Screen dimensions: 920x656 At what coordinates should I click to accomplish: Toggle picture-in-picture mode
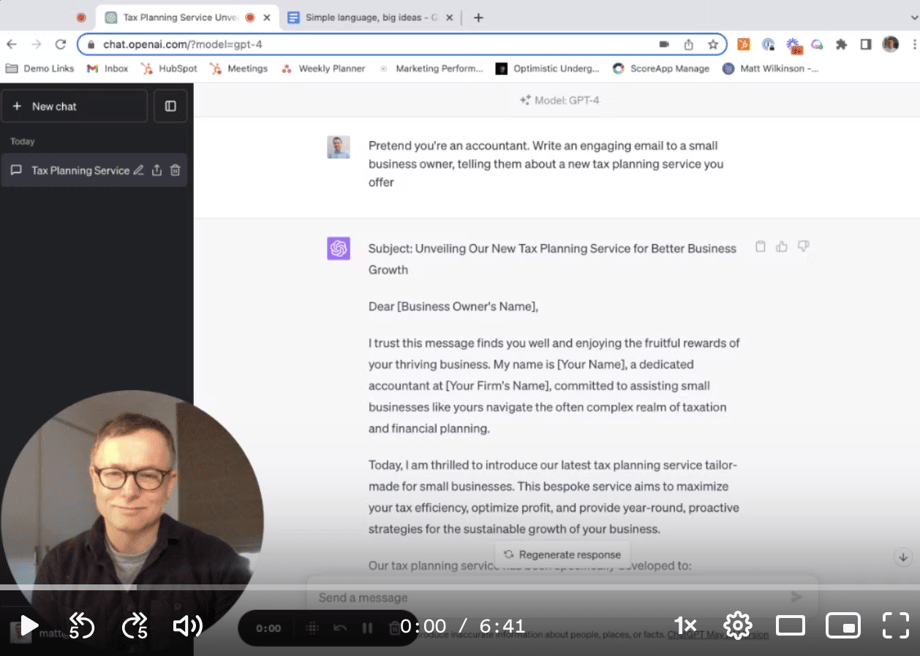[x=843, y=627]
